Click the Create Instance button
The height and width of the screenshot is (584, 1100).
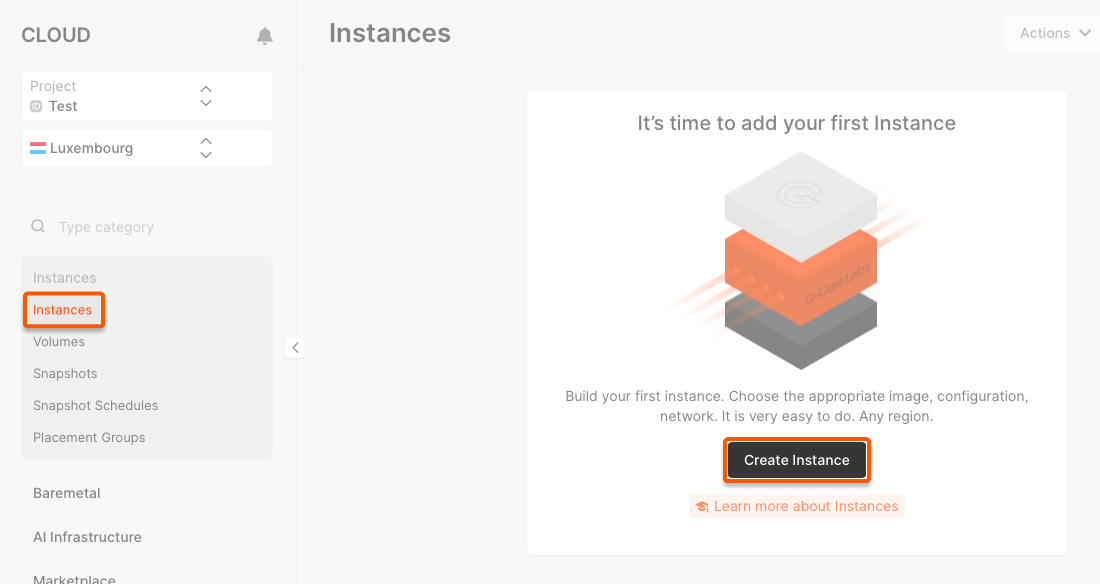(796, 460)
